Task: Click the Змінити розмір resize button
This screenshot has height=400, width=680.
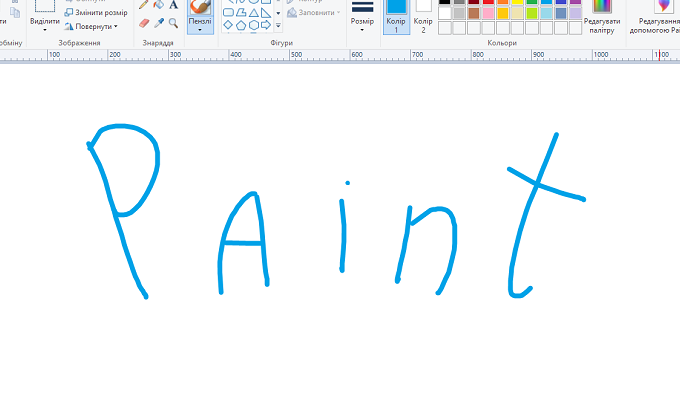Action: pos(96,13)
